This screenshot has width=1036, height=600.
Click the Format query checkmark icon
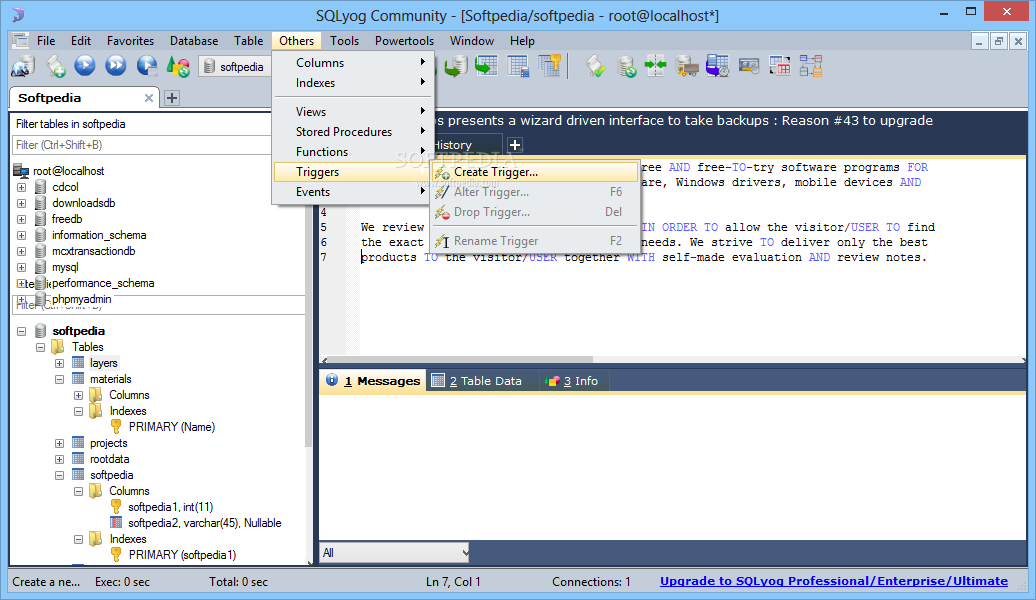595,66
